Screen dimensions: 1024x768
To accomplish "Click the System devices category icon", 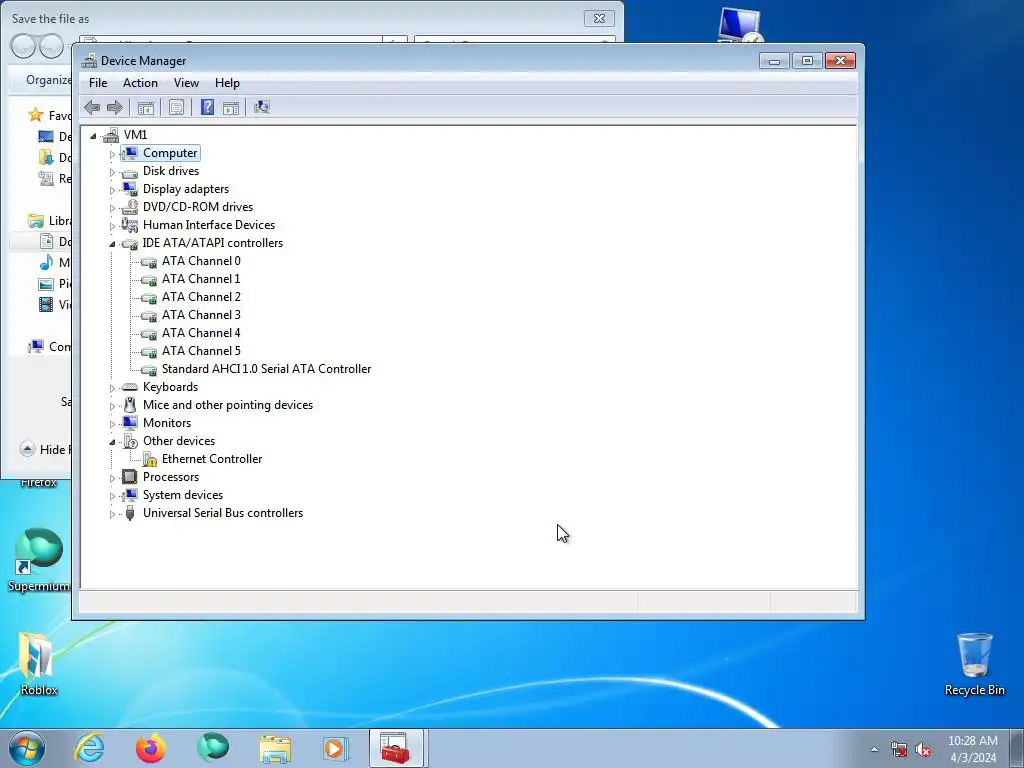I will tap(130, 495).
